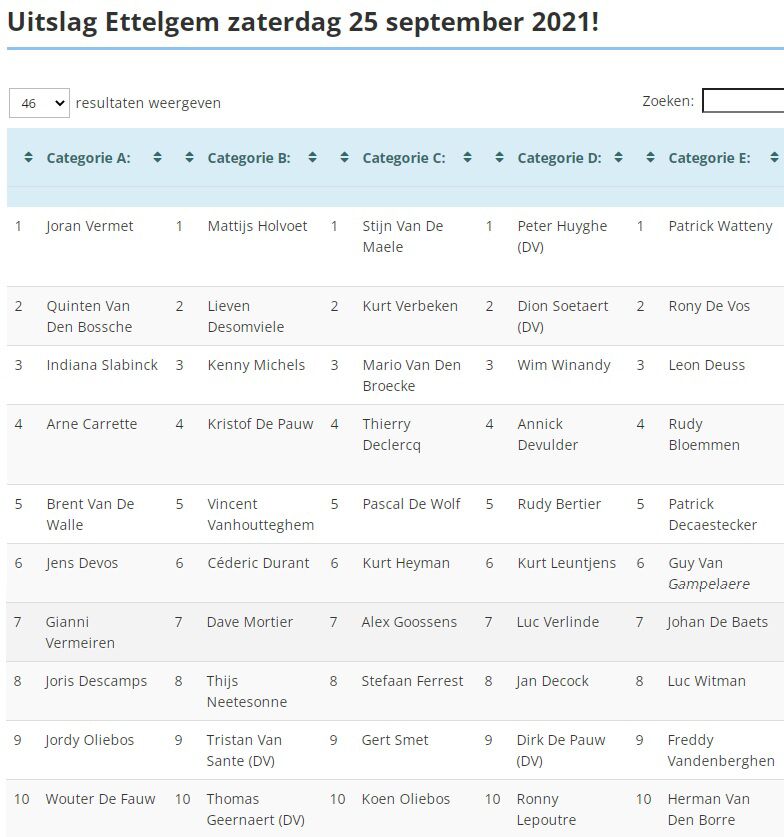The width and height of the screenshot is (784, 837).
Task: Sort by rank column left of Categorie A
Action: point(28,157)
